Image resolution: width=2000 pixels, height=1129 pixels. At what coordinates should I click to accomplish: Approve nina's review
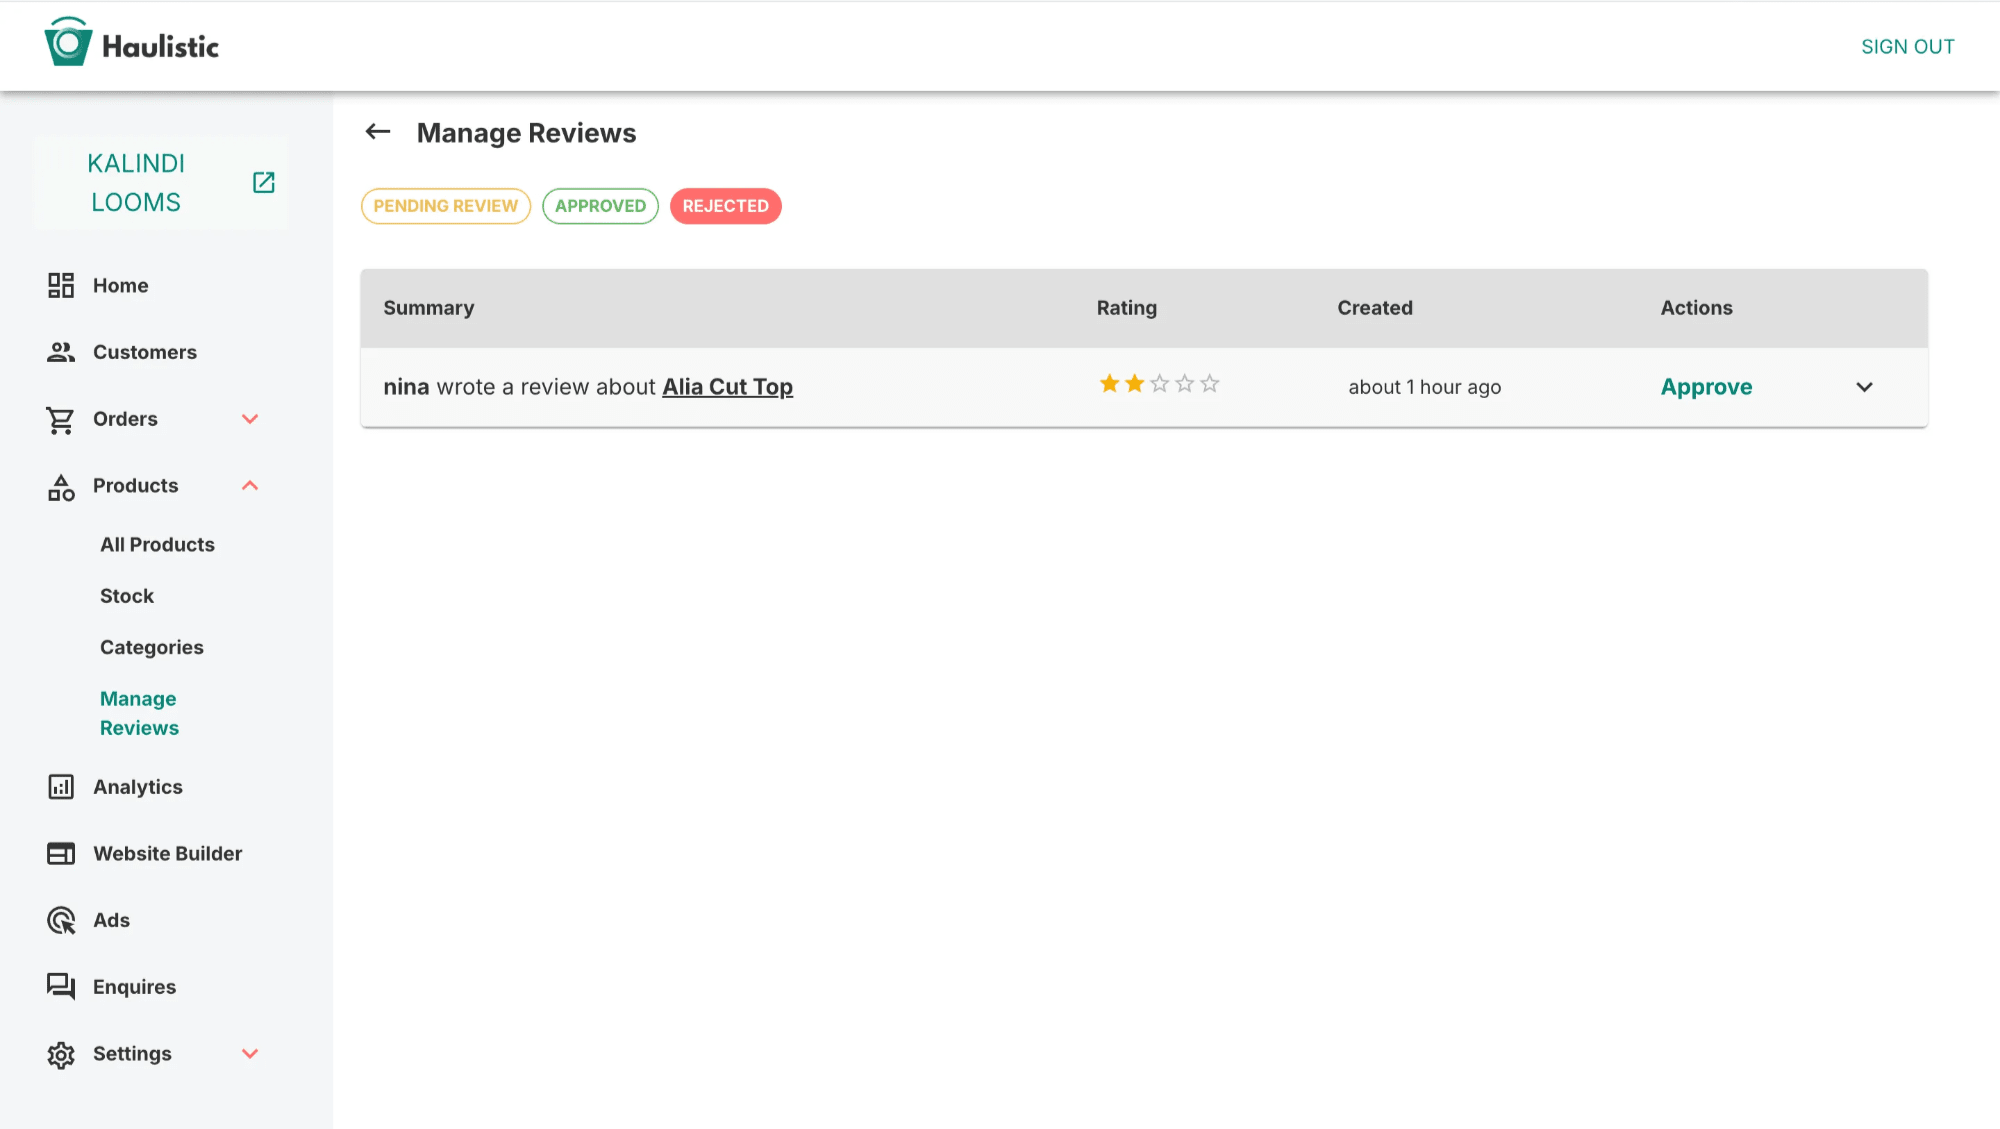click(1706, 387)
